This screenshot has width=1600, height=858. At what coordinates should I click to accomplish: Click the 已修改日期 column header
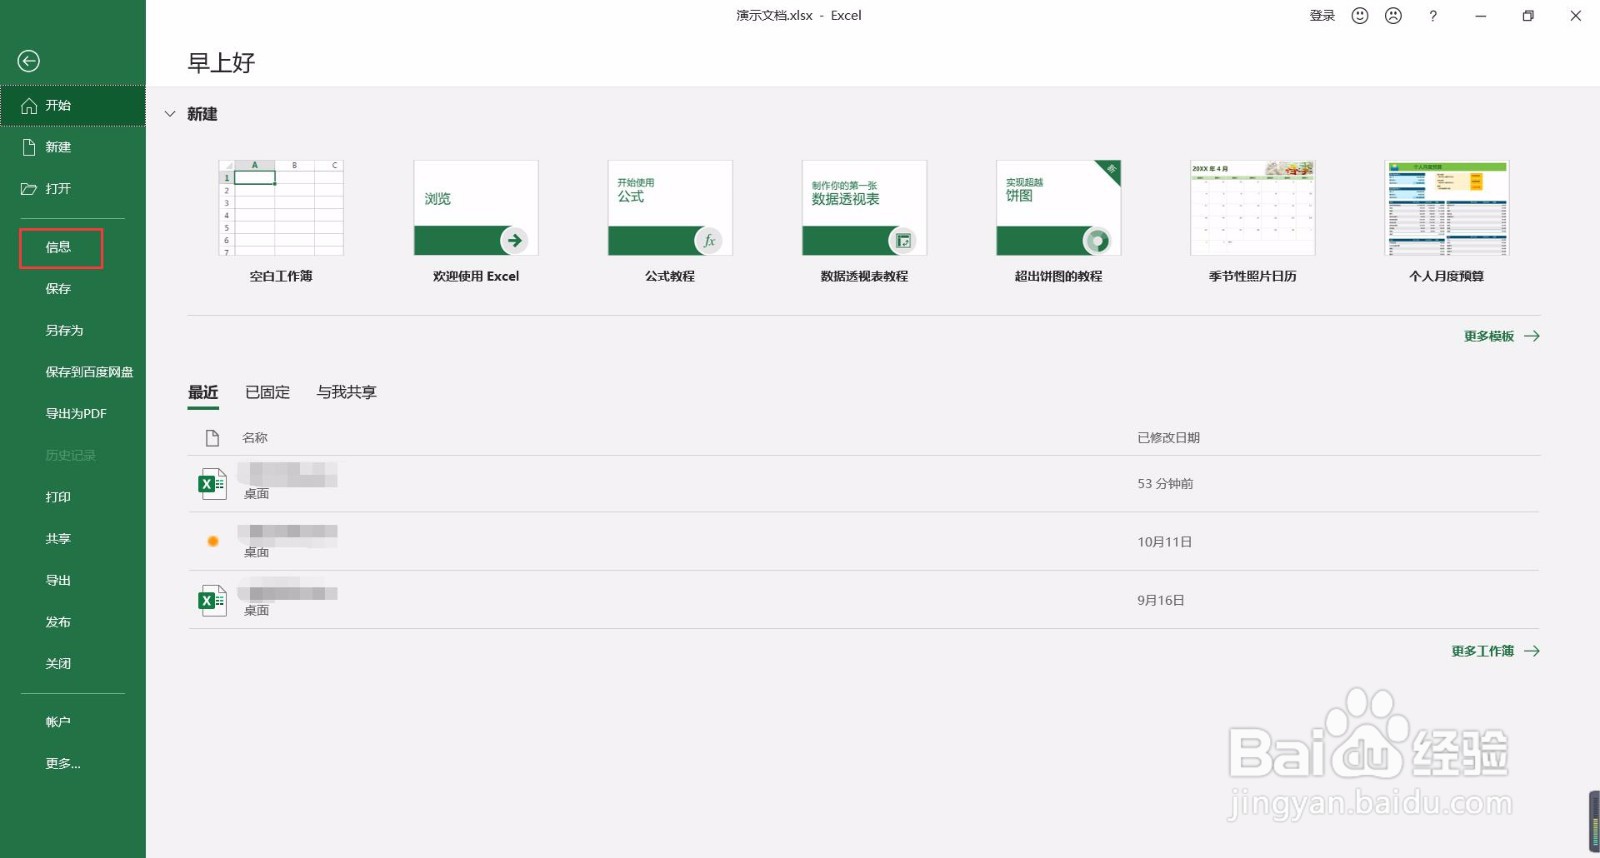point(1168,438)
